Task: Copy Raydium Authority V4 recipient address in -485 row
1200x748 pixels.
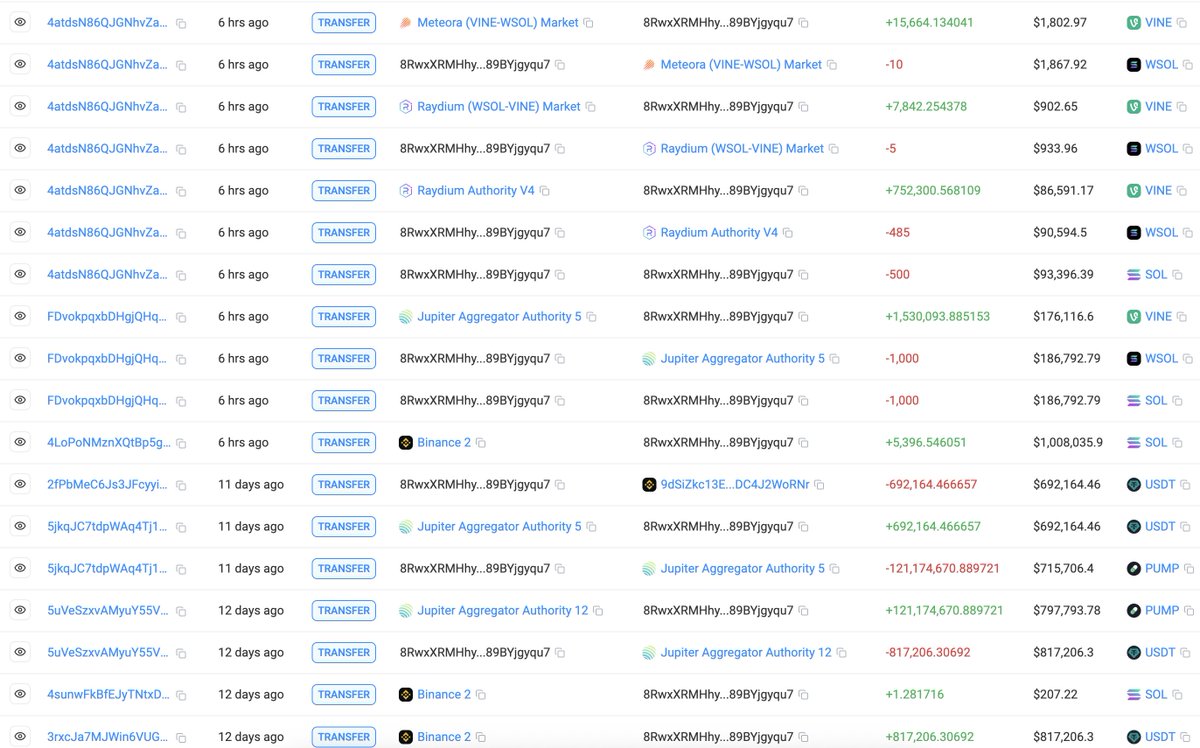Action: 787,233
